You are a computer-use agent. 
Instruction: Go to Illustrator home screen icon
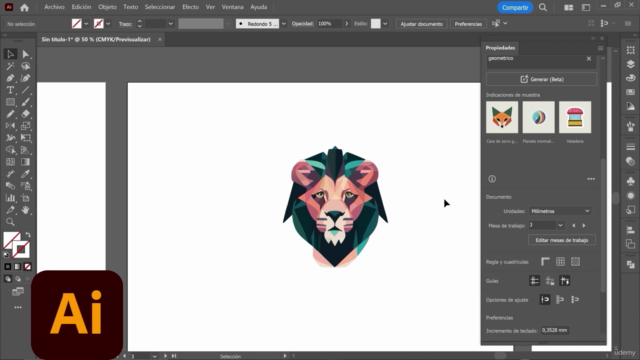[24, 7]
